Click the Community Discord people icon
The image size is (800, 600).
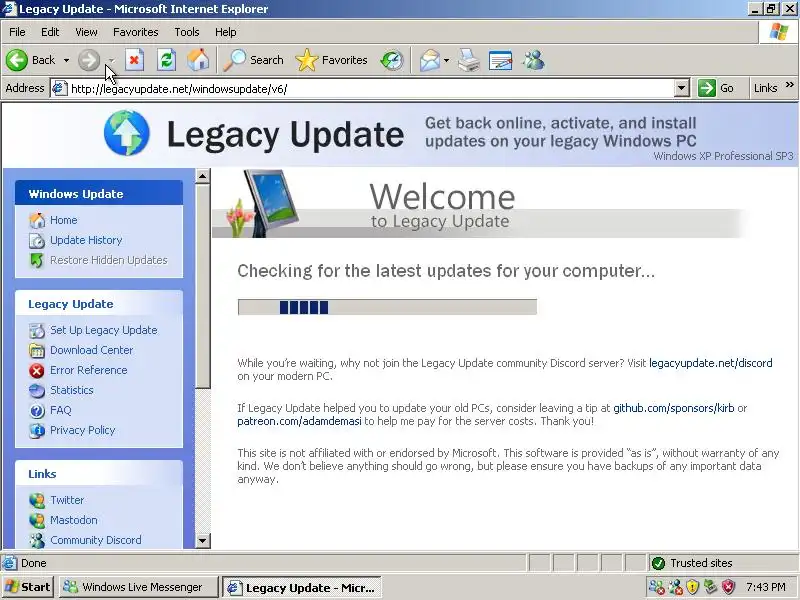tap(37, 540)
